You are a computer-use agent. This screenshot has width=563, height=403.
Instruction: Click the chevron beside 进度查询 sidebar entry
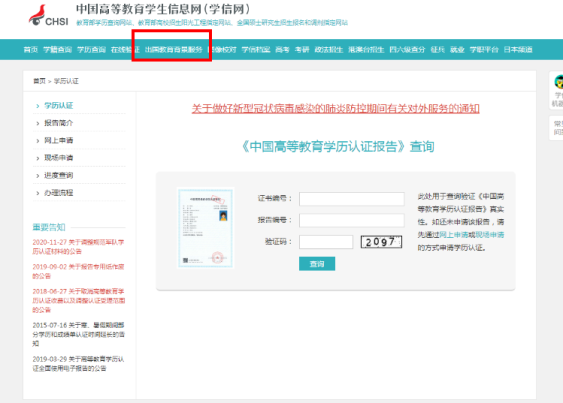click(x=38, y=176)
